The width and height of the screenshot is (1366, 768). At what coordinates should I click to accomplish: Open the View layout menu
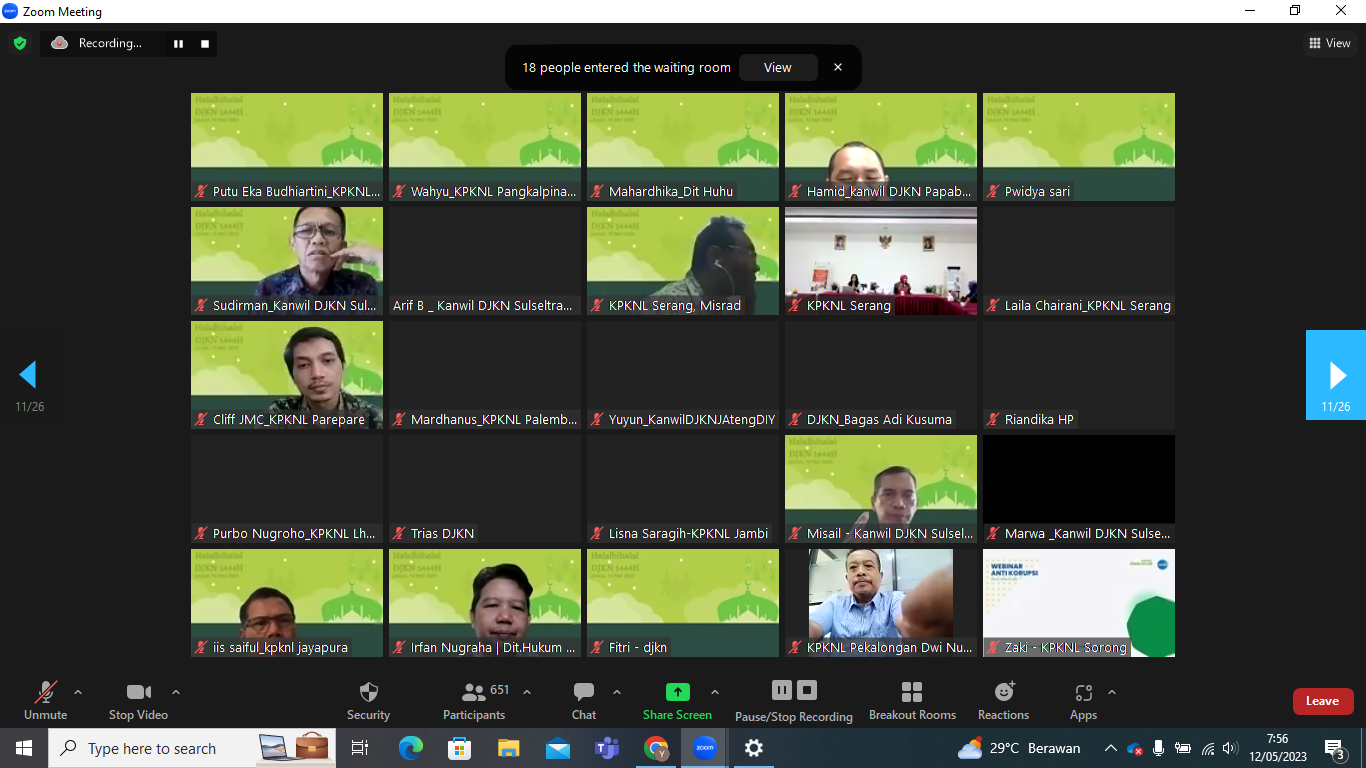(x=1330, y=43)
